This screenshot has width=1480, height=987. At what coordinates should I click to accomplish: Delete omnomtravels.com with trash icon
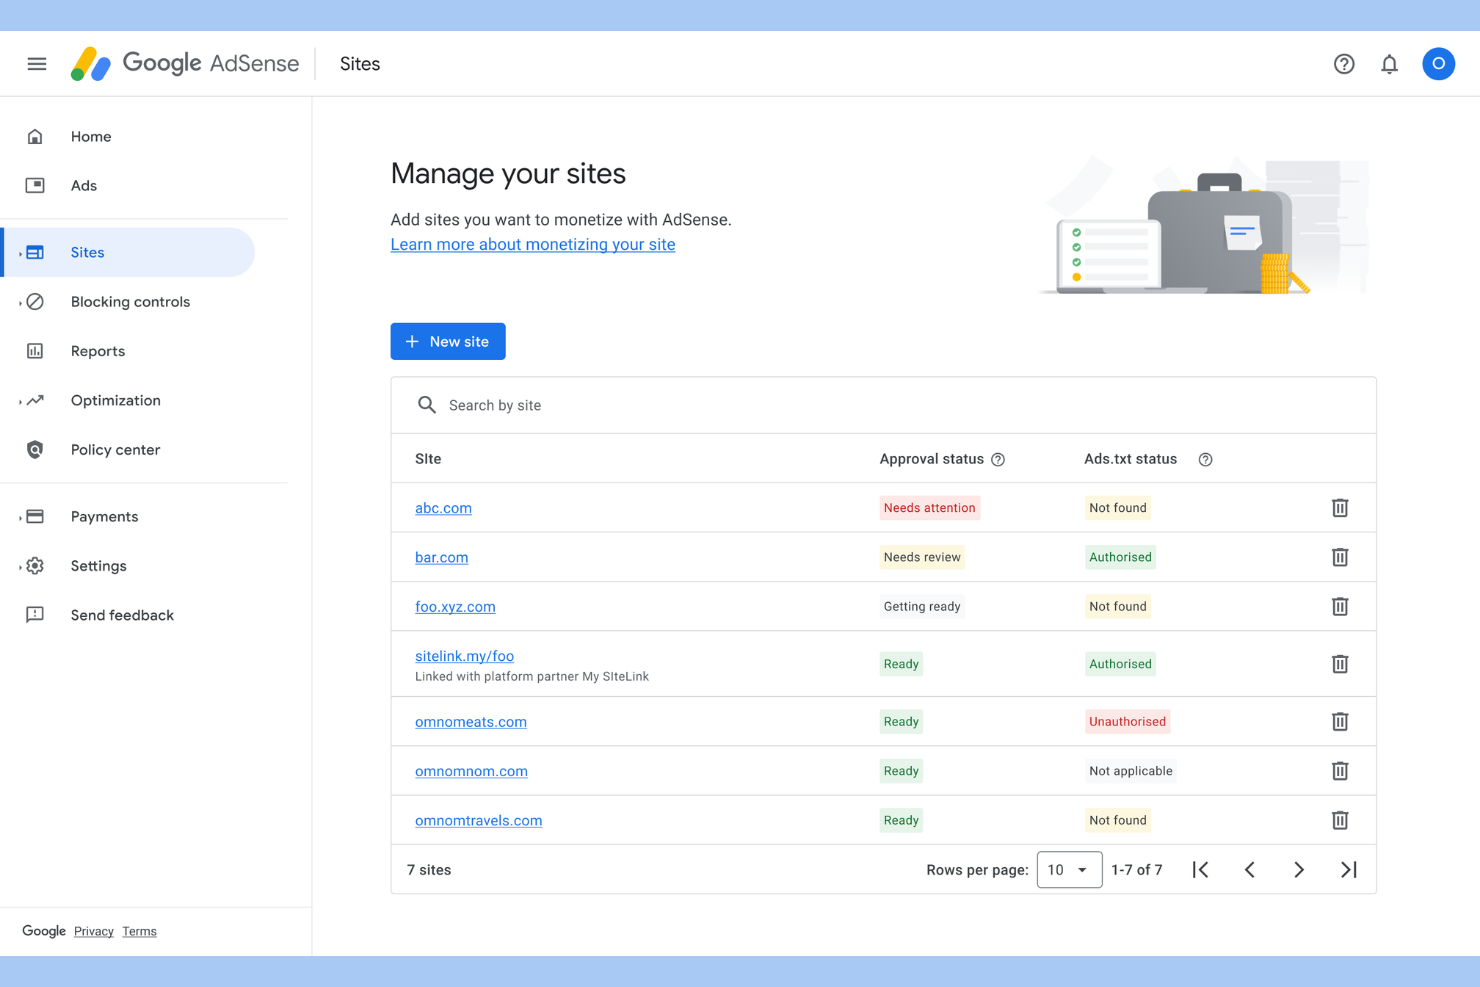tap(1340, 820)
